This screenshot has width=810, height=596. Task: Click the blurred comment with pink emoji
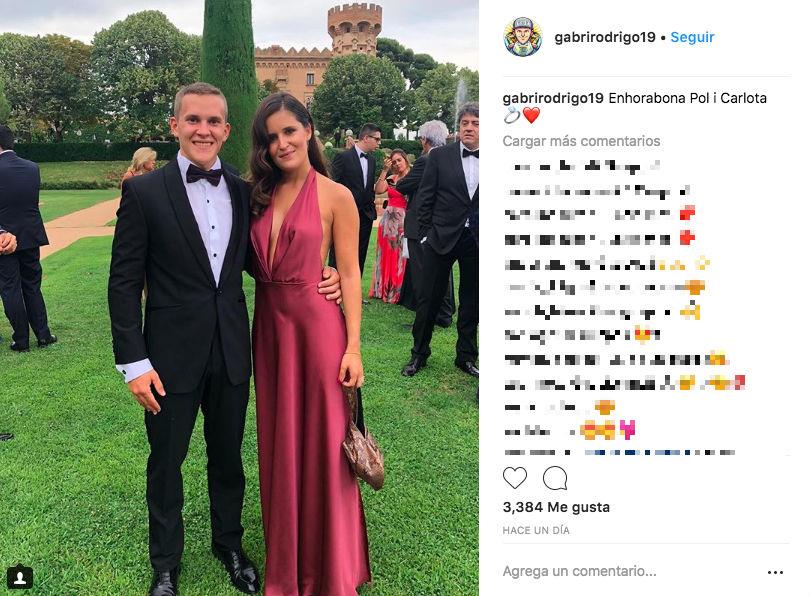point(570,429)
